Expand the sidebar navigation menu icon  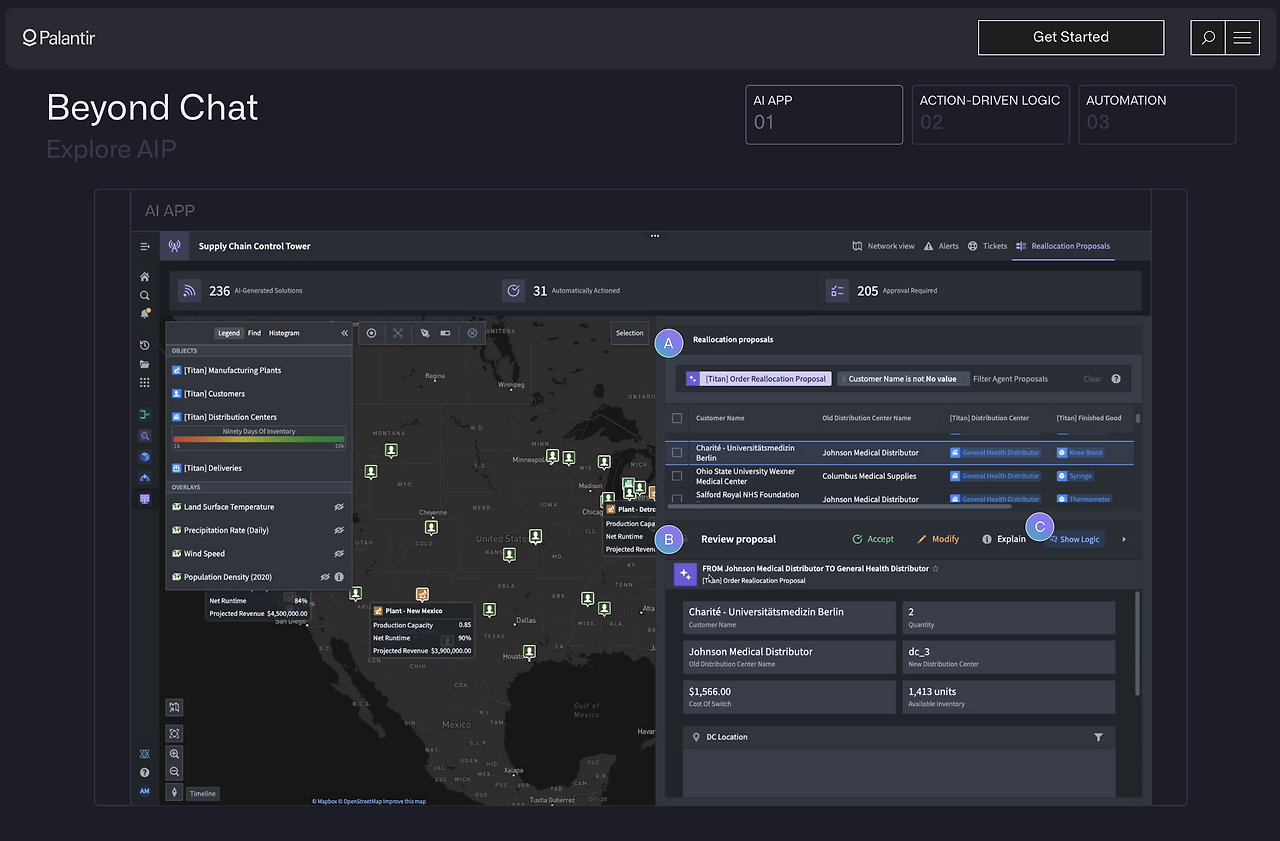[145, 246]
